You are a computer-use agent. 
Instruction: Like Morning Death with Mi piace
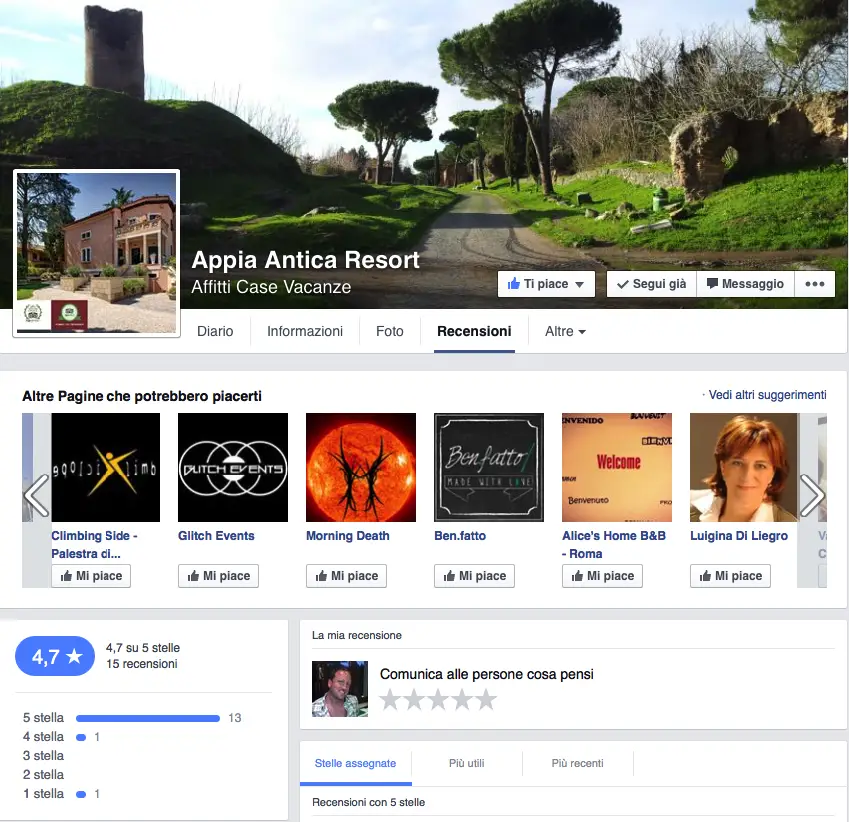coord(347,576)
